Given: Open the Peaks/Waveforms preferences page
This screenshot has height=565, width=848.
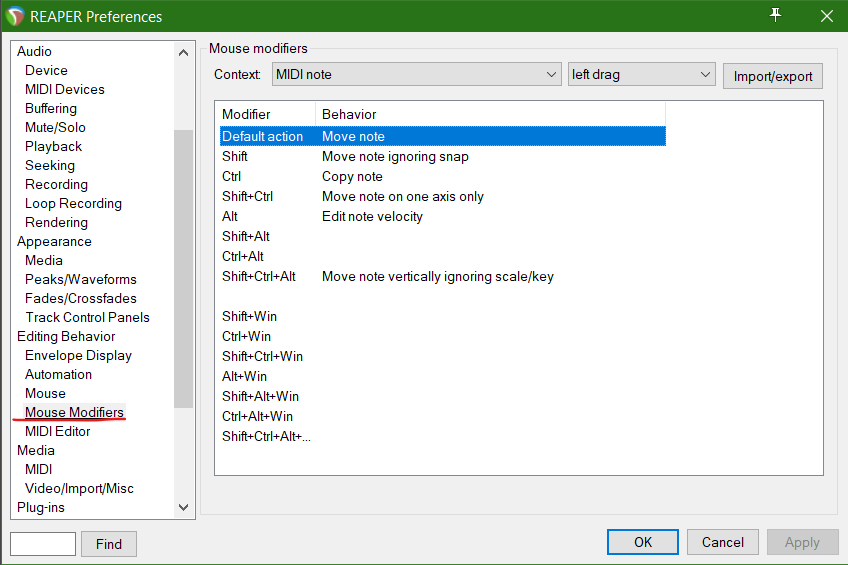Looking at the screenshot, I should click(x=81, y=279).
